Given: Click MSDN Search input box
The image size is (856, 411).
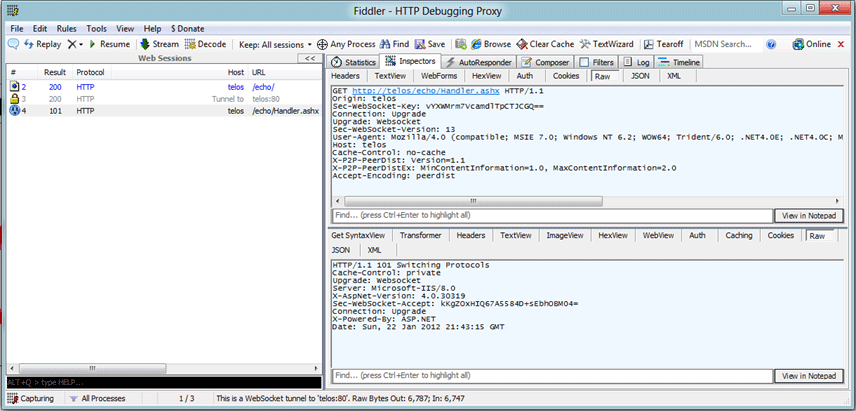Looking at the screenshot, I should tap(726, 44).
